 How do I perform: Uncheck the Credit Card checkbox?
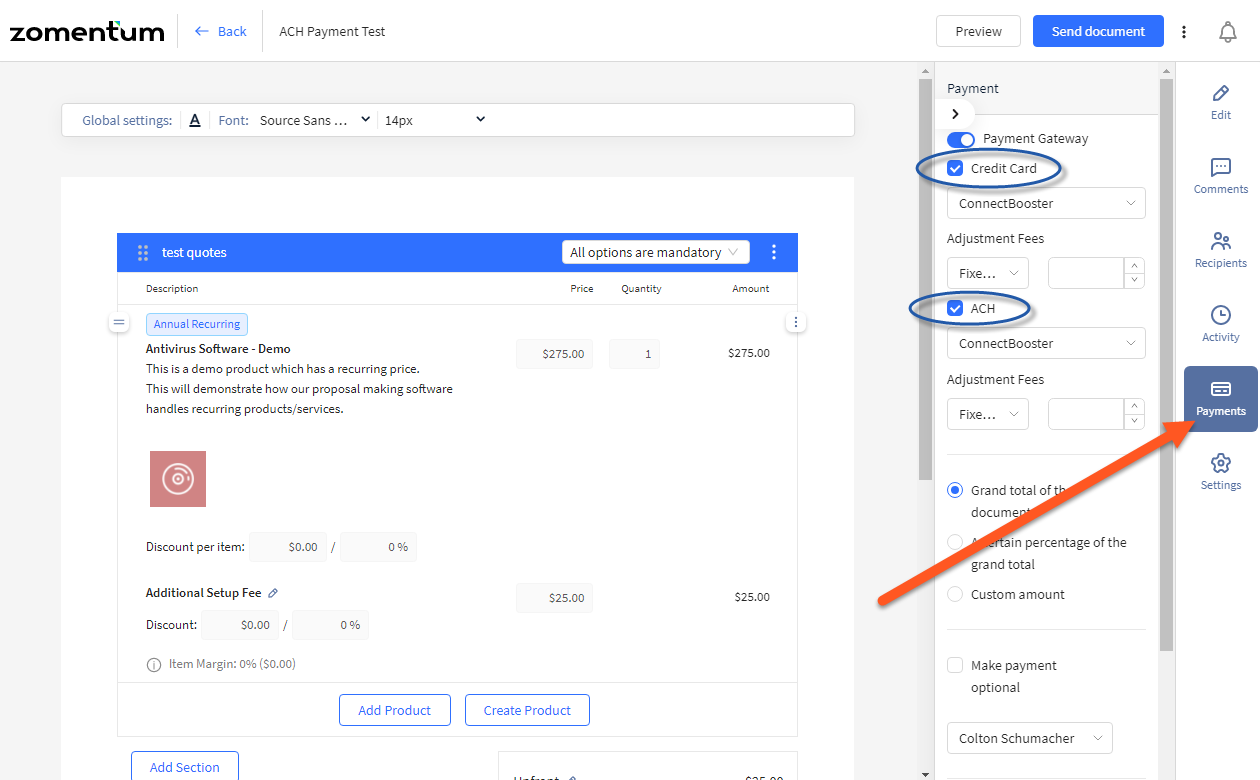pos(955,169)
